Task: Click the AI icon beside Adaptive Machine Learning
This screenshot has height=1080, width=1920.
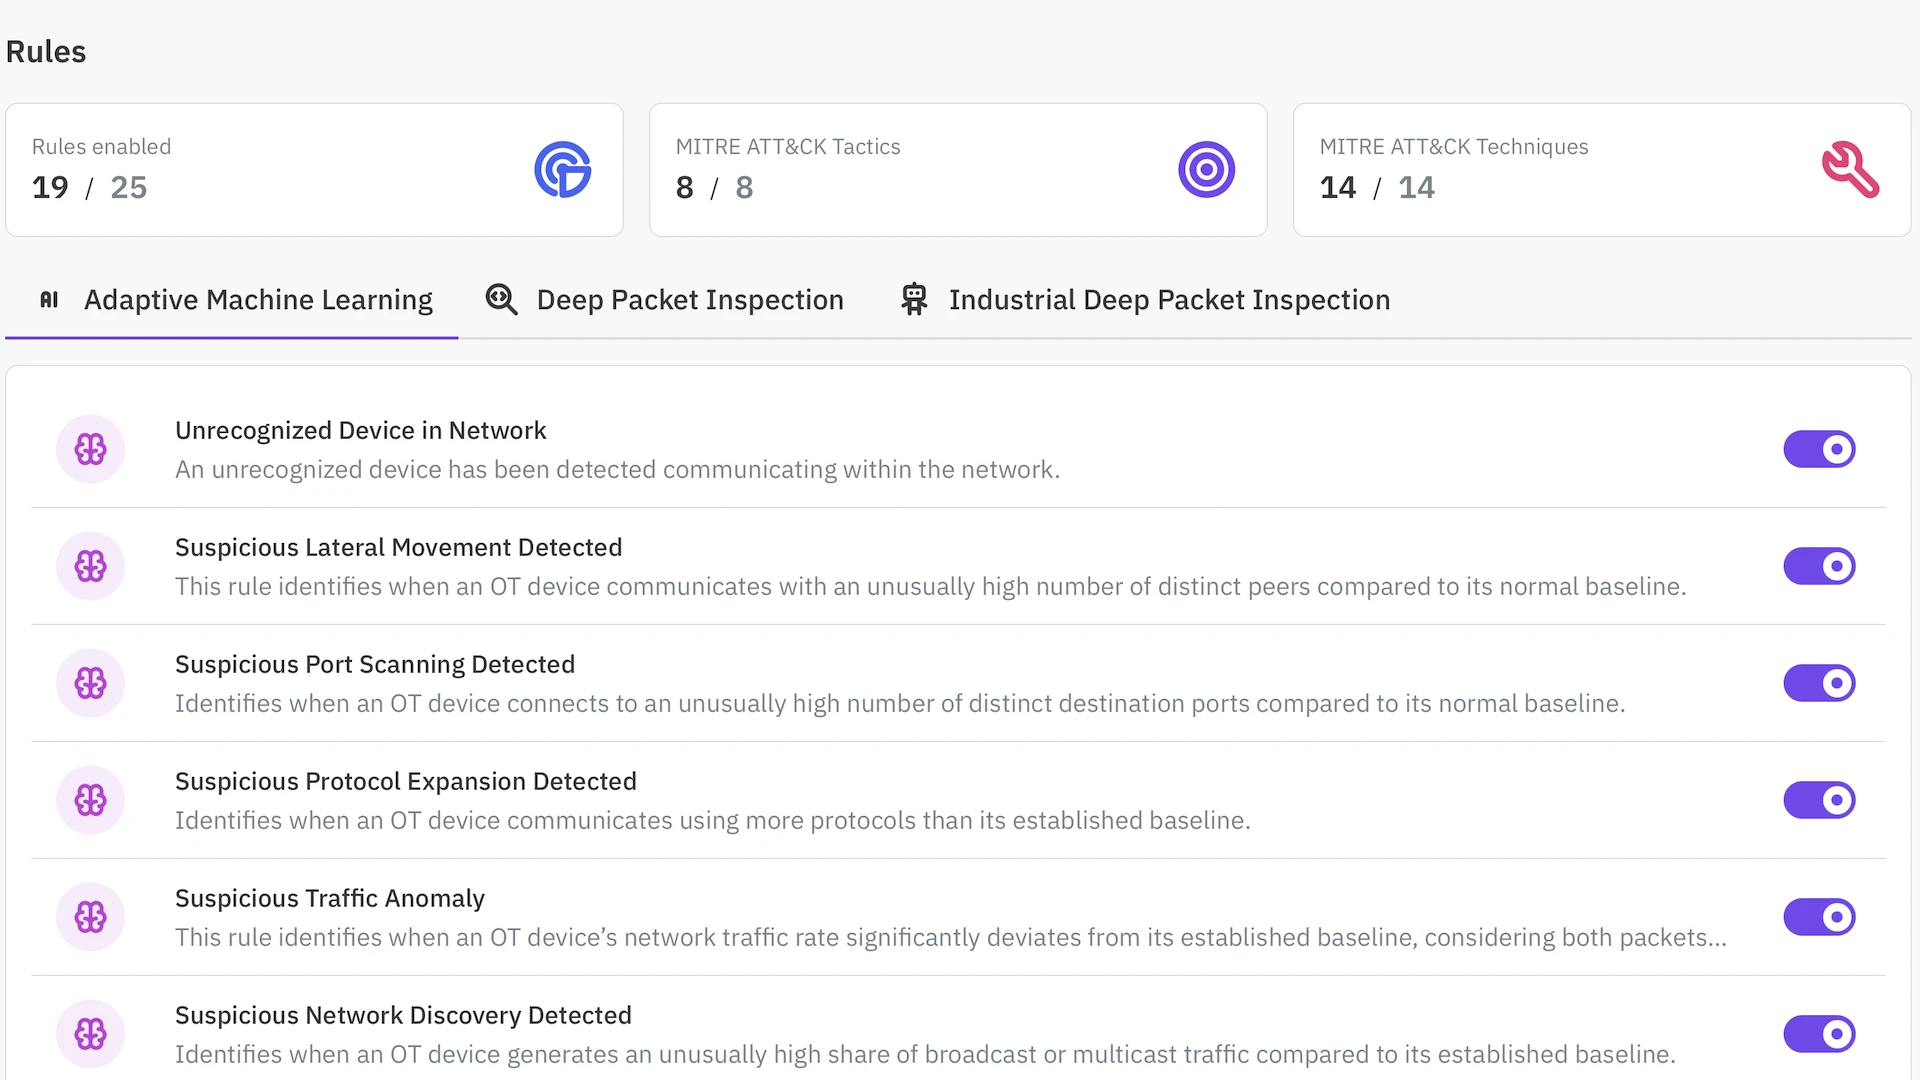Action: [x=49, y=300]
